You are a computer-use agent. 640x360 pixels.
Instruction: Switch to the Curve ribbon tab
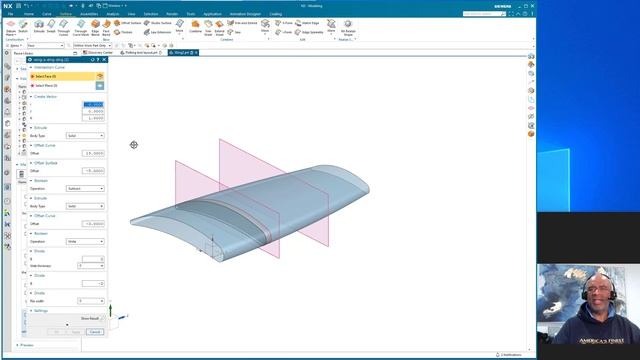pyautogui.click(x=47, y=14)
